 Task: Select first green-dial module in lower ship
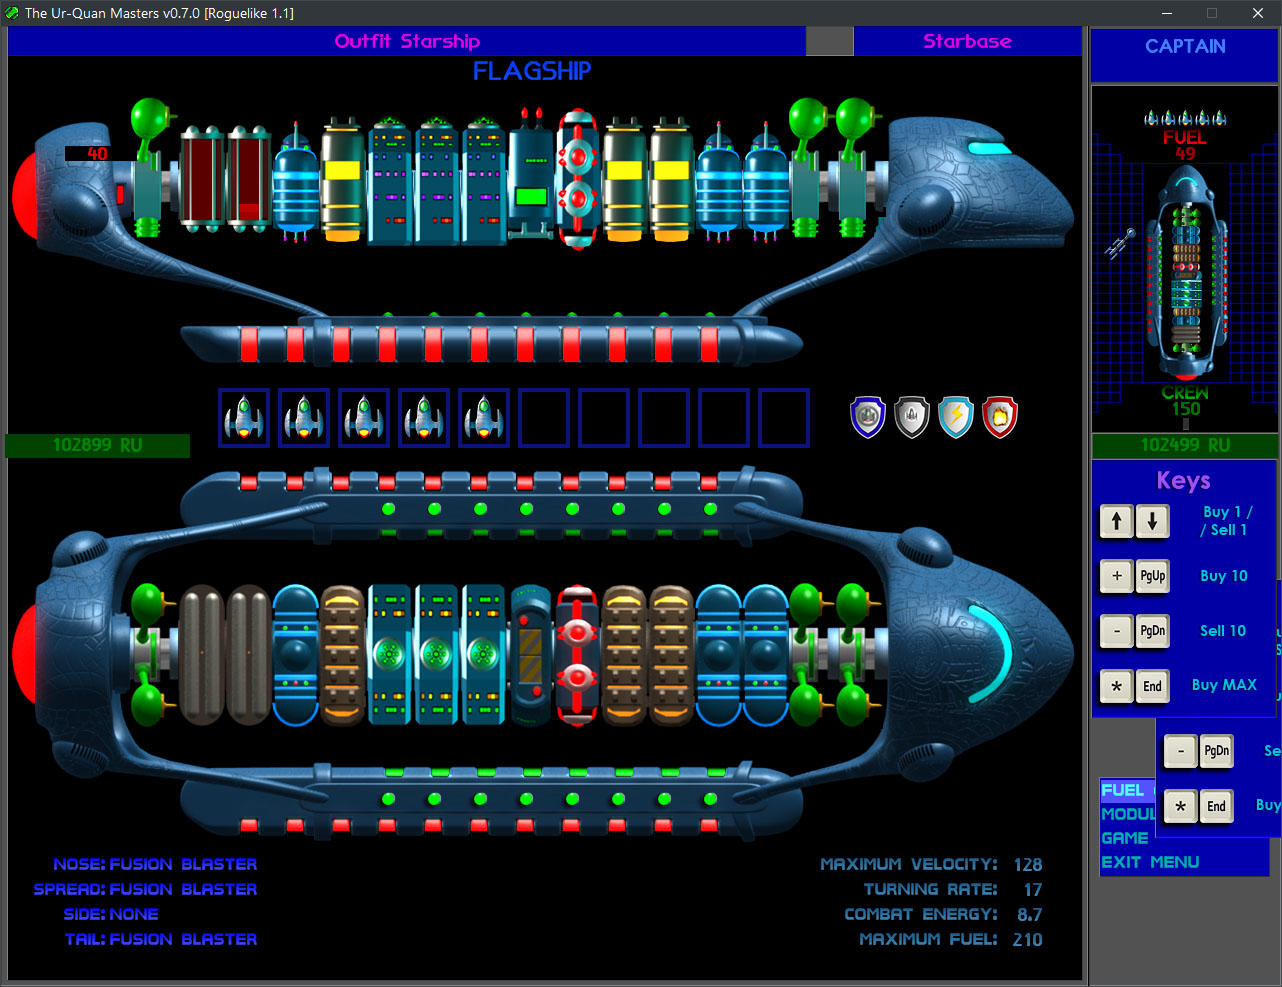(389, 655)
